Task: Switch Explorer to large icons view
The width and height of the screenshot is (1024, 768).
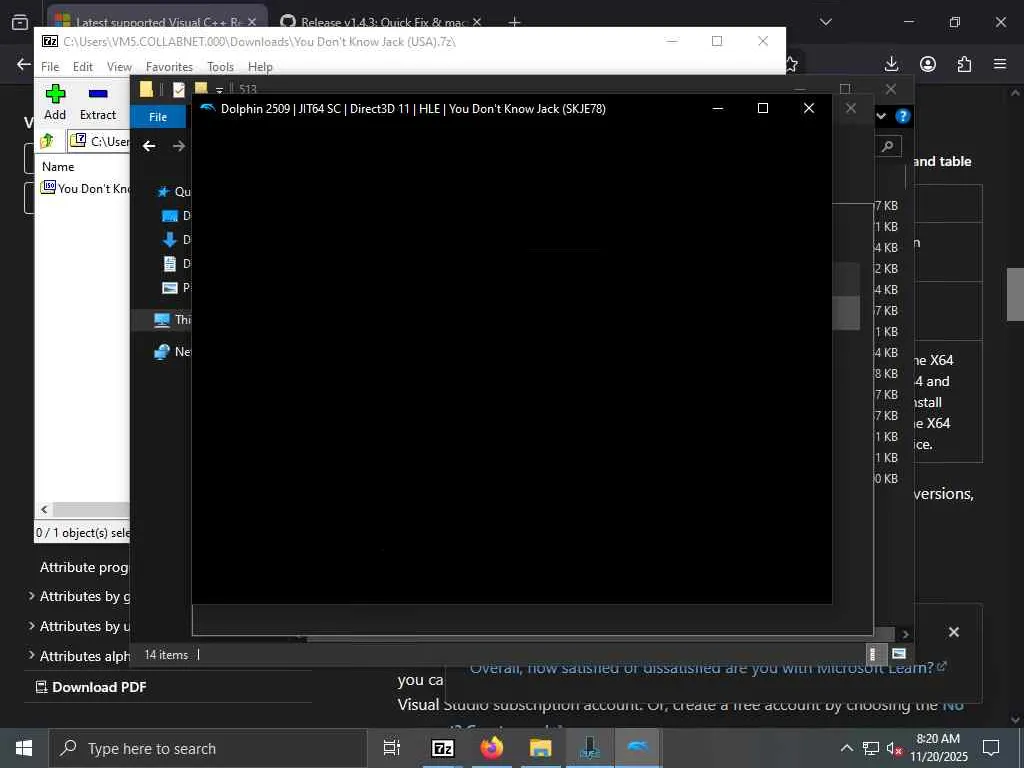Action: click(899, 654)
